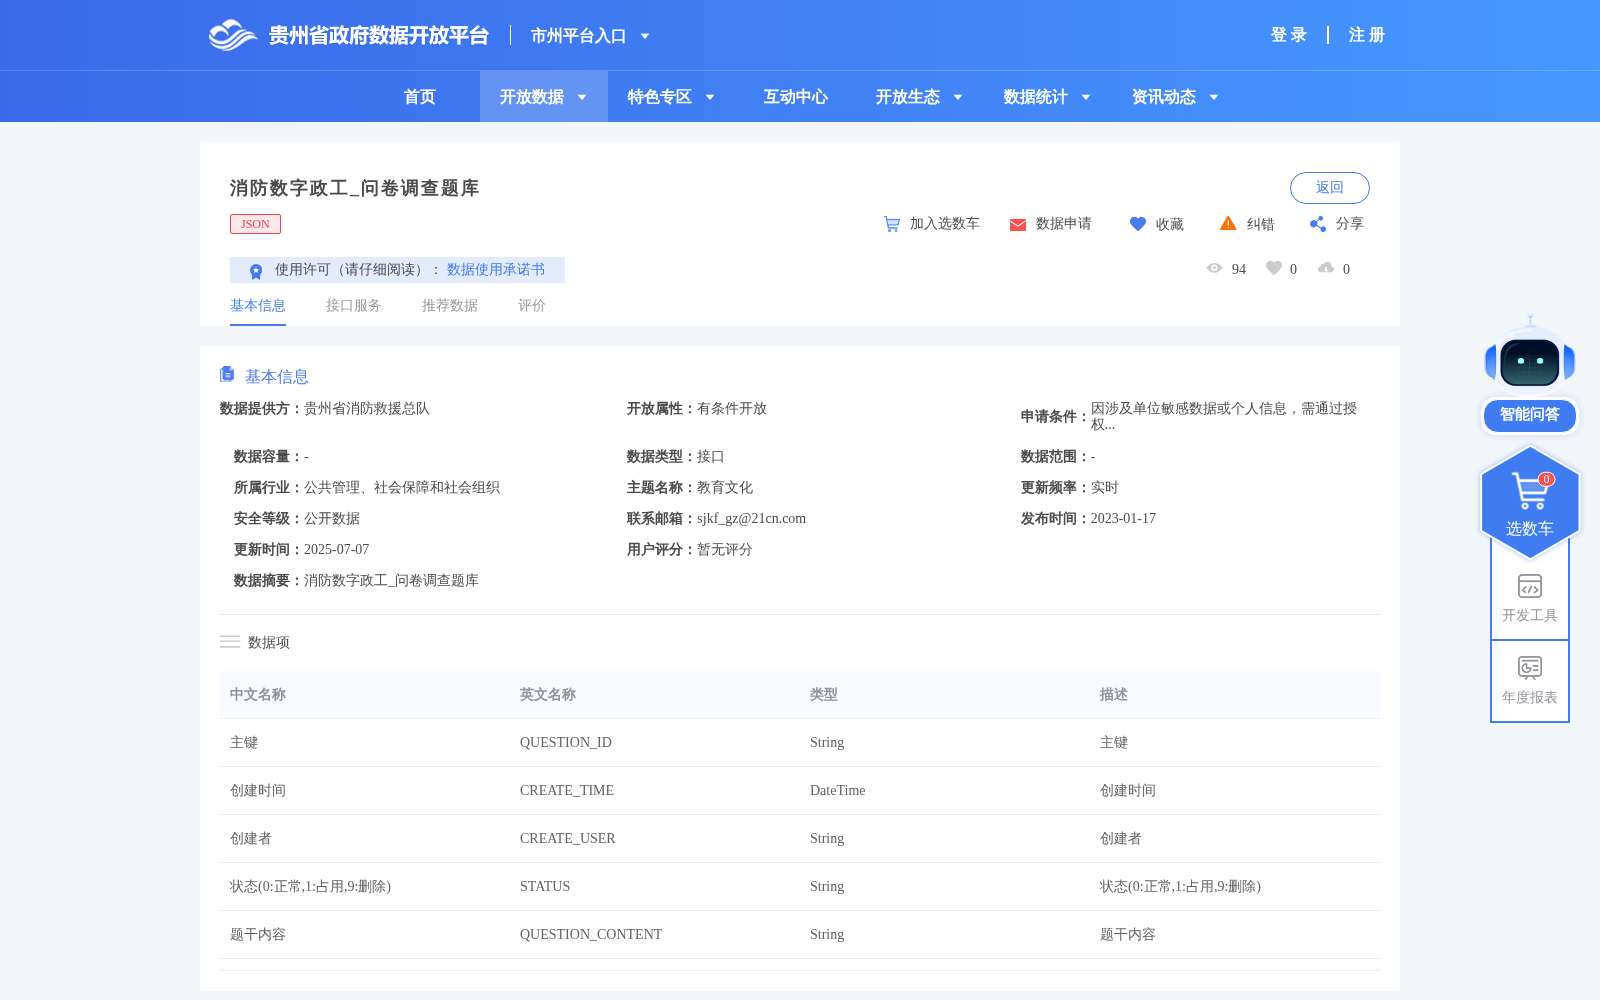
Task: Click 注册 in the header
Action: (x=1367, y=35)
